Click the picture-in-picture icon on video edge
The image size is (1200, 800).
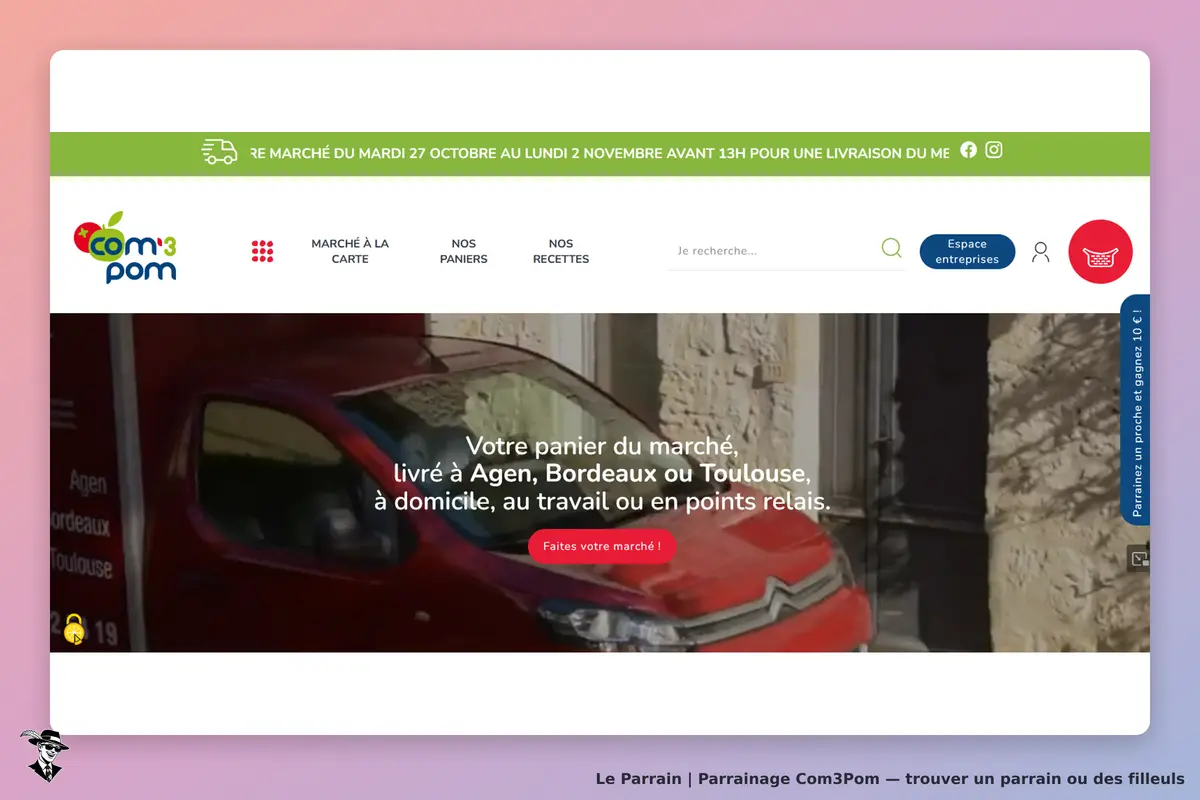coord(1138,558)
